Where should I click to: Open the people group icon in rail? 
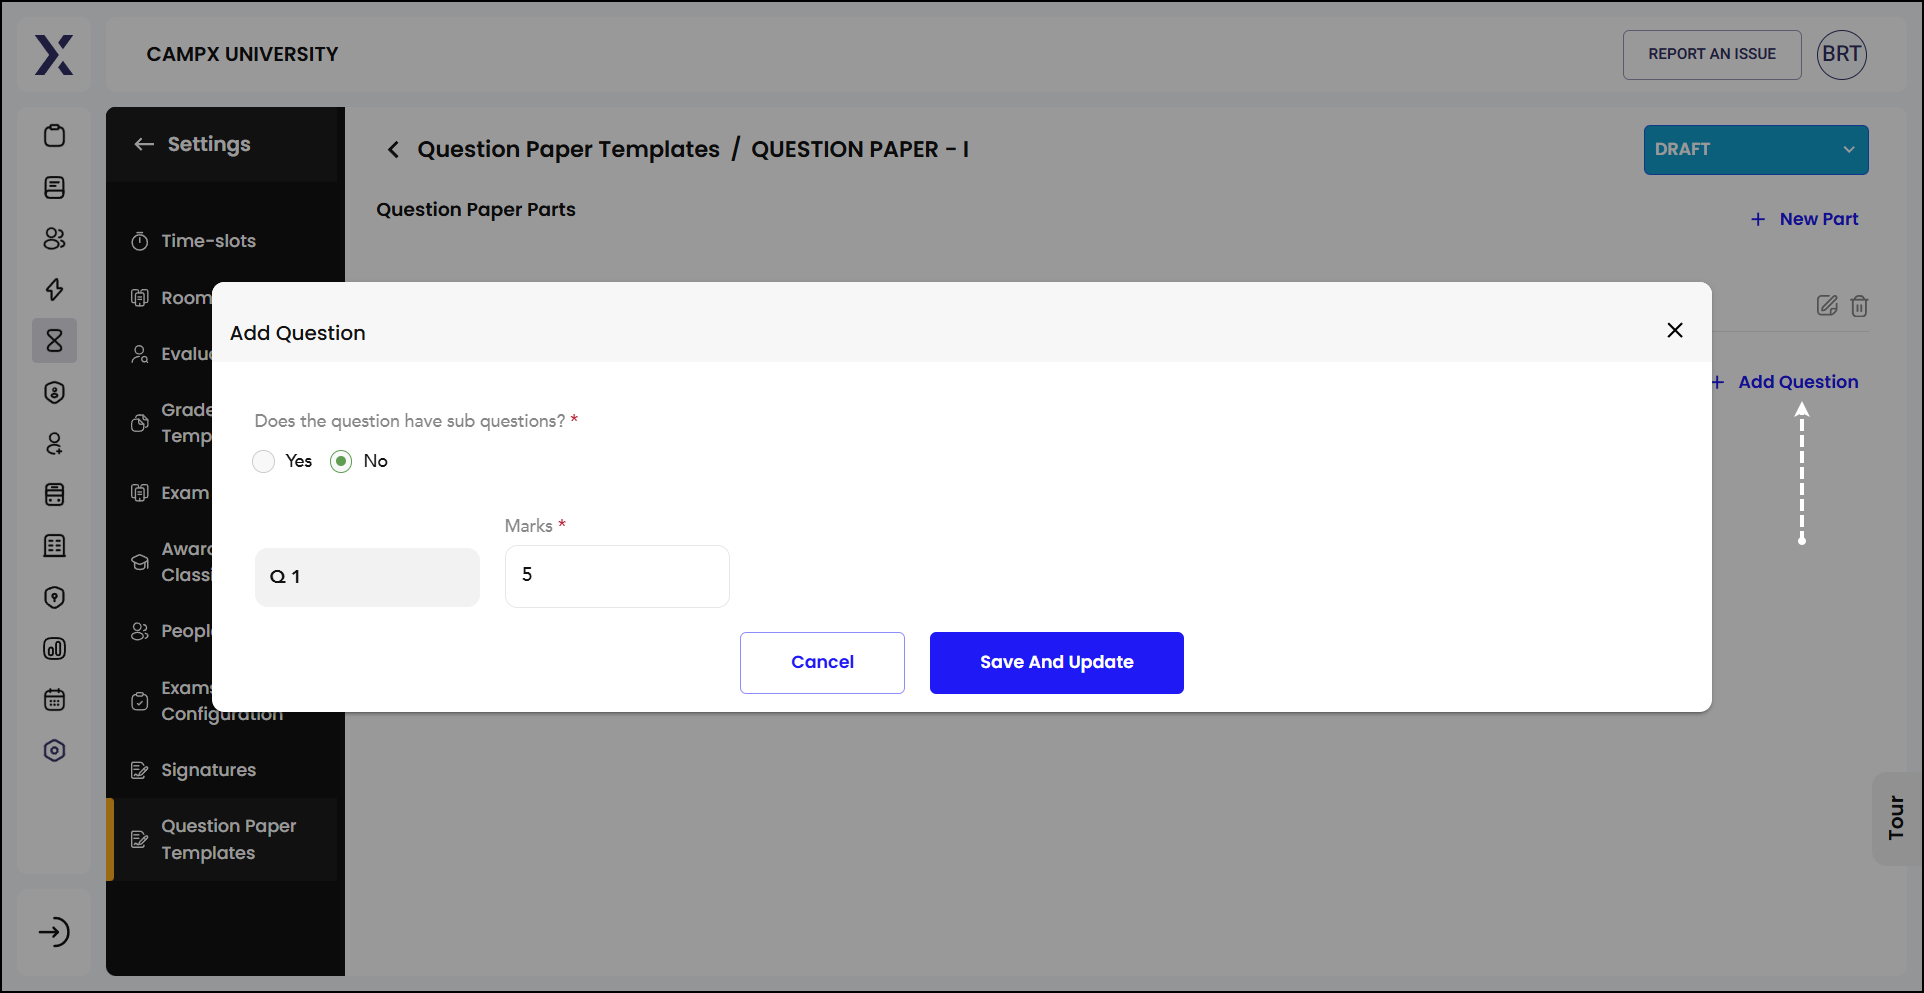[x=55, y=238]
